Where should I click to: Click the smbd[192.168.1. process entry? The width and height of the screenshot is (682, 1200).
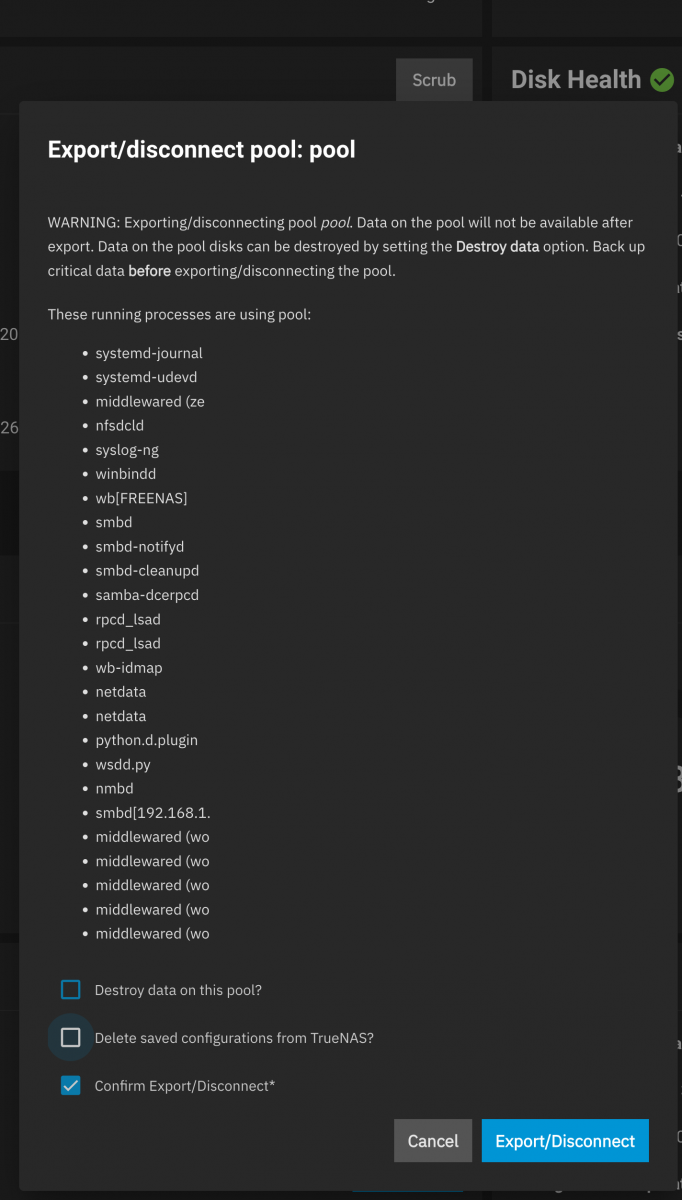pyautogui.click(x=153, y=813)
